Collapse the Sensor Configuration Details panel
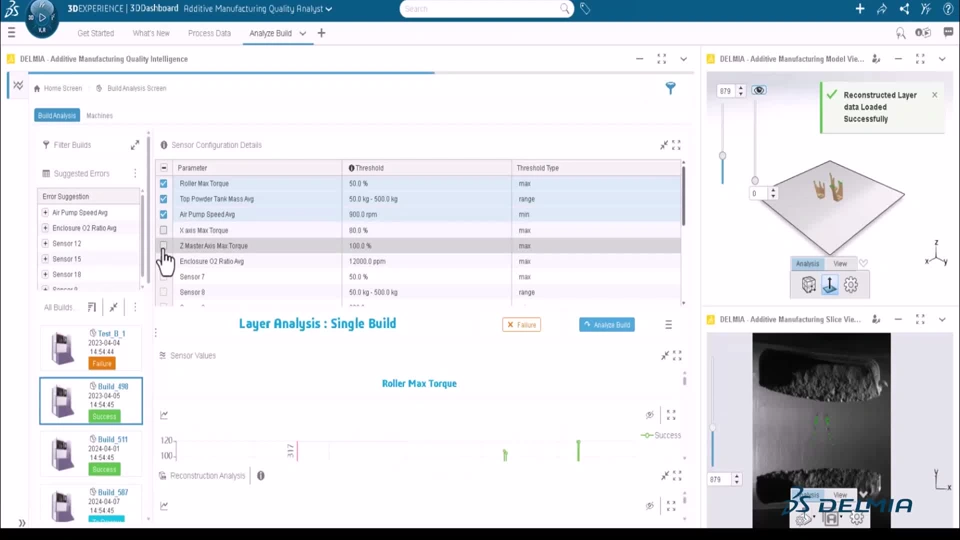The width and height of the screenshot is (960, 540). point(664,145)
